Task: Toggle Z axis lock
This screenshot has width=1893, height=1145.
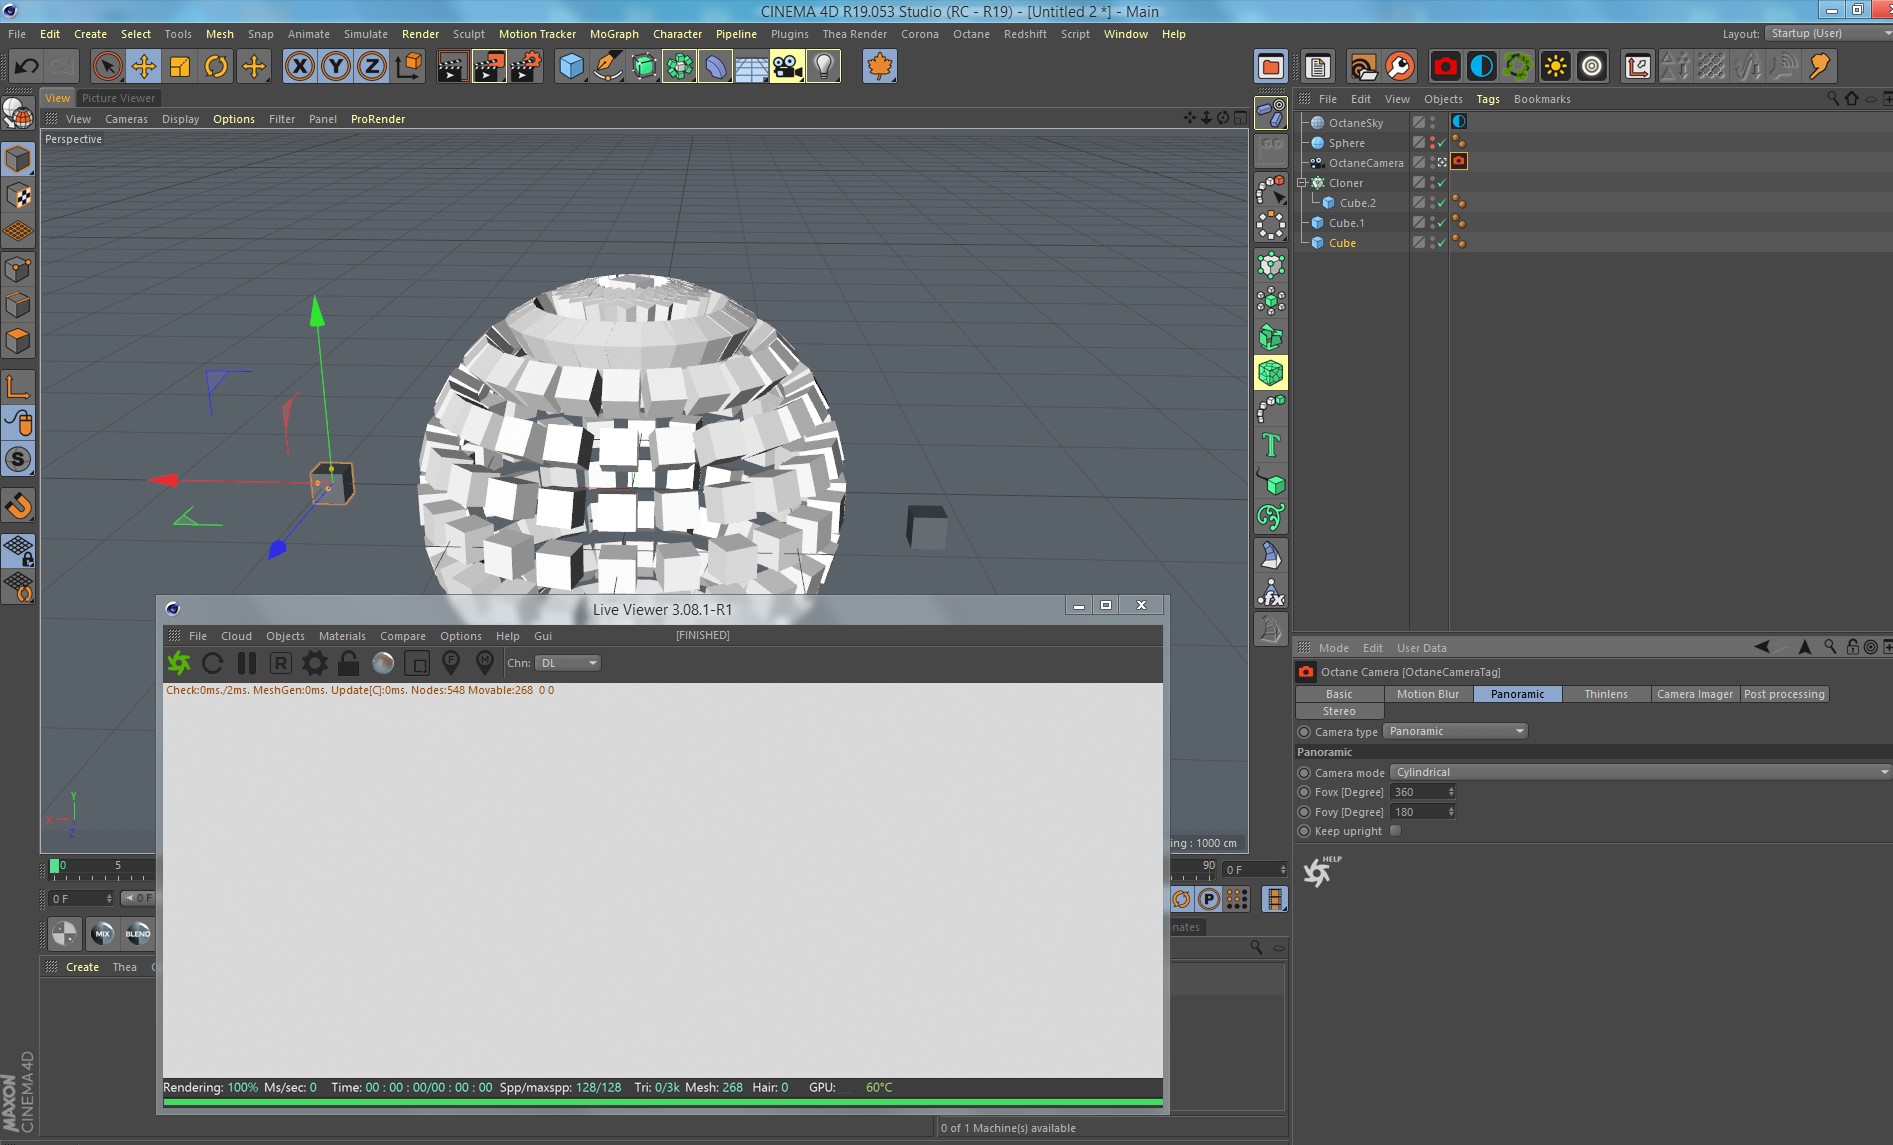Action: click(x=372, y=67)
